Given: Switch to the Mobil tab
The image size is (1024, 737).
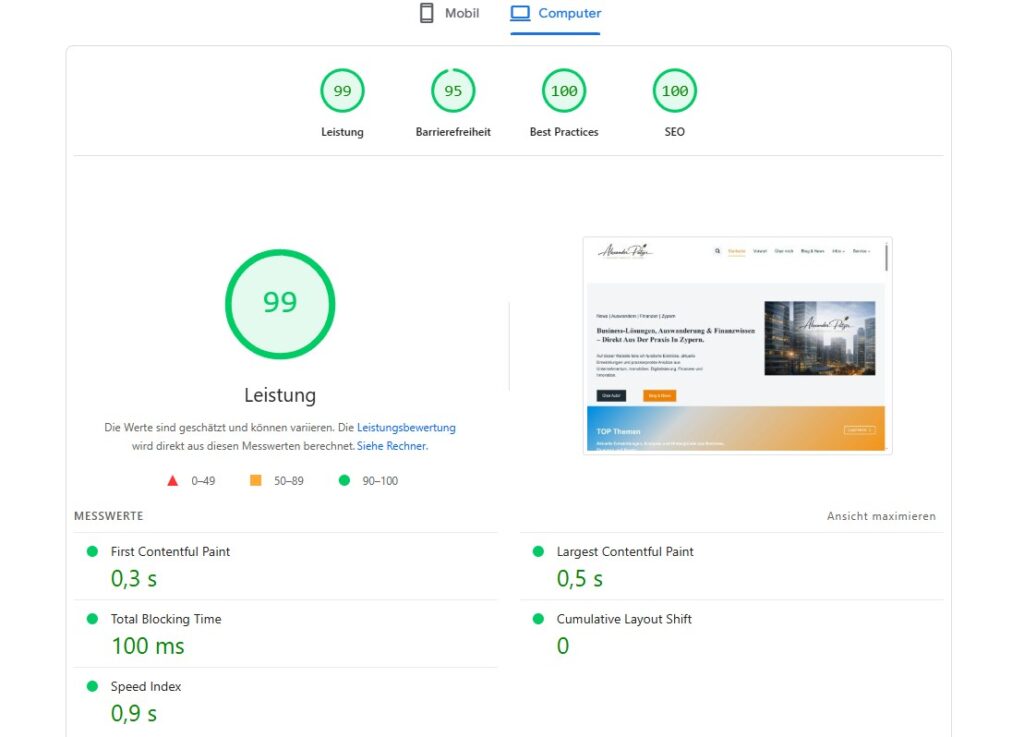Looking at the screenshot, I should 462,13.
